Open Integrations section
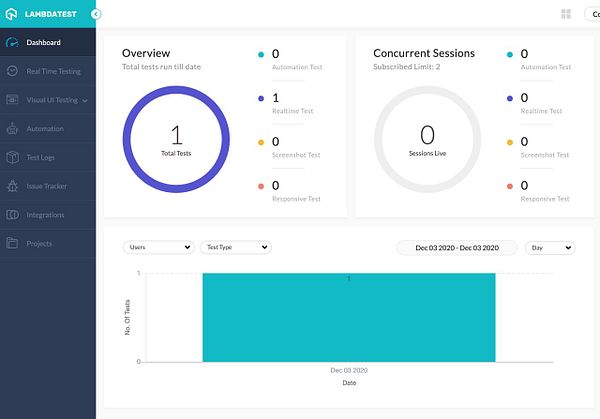Viewport: 600px width, 419px height. pos(48,215)
